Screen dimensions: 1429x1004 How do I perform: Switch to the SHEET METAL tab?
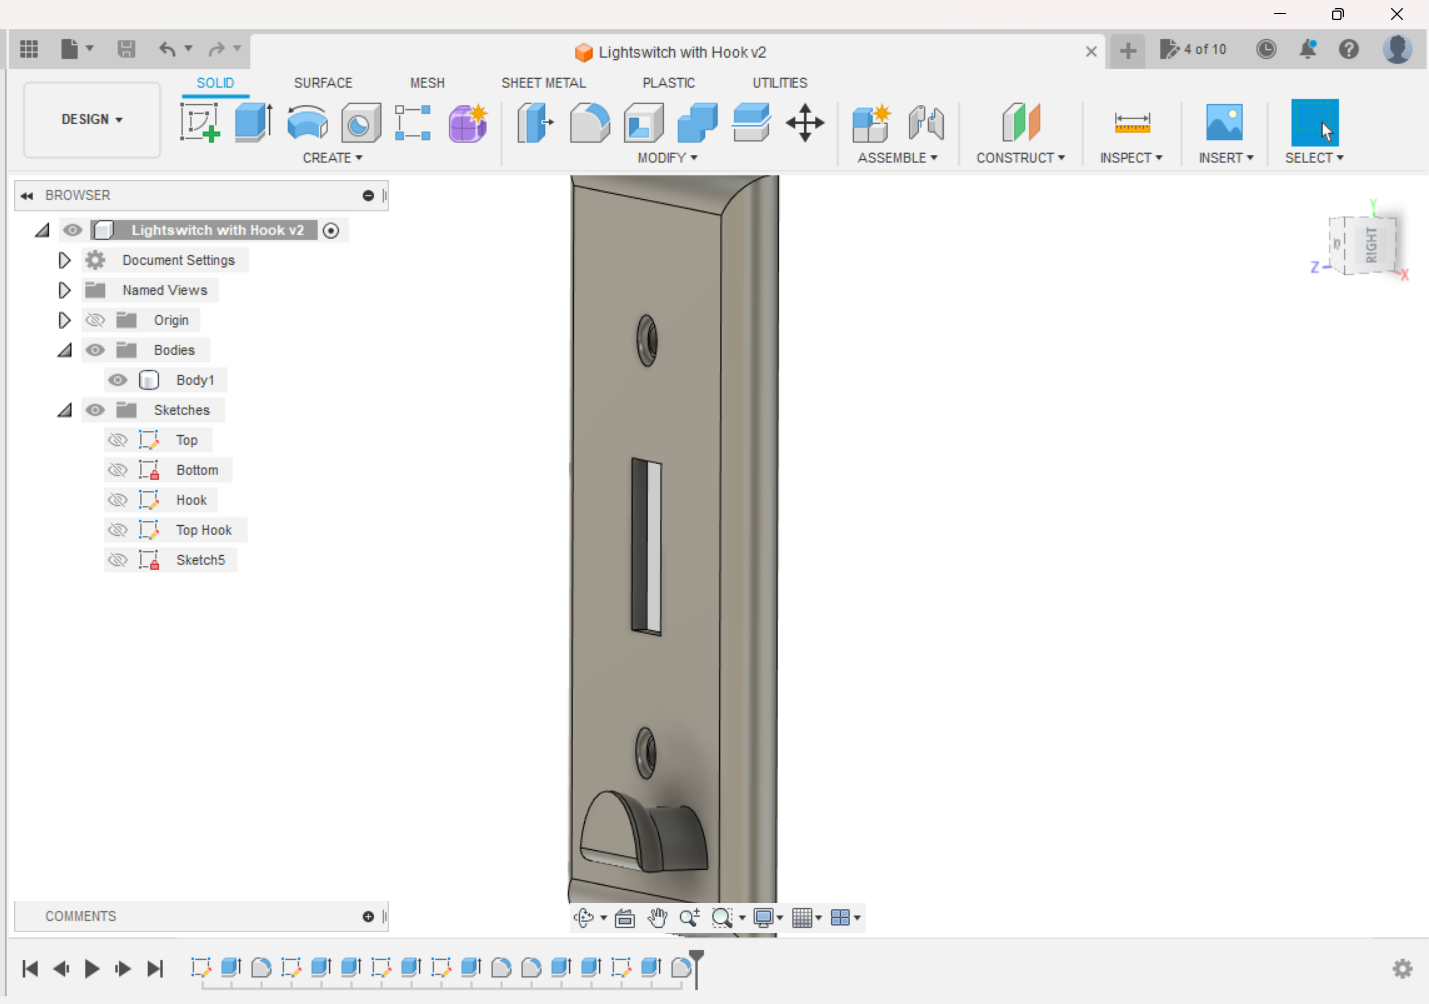544,83
